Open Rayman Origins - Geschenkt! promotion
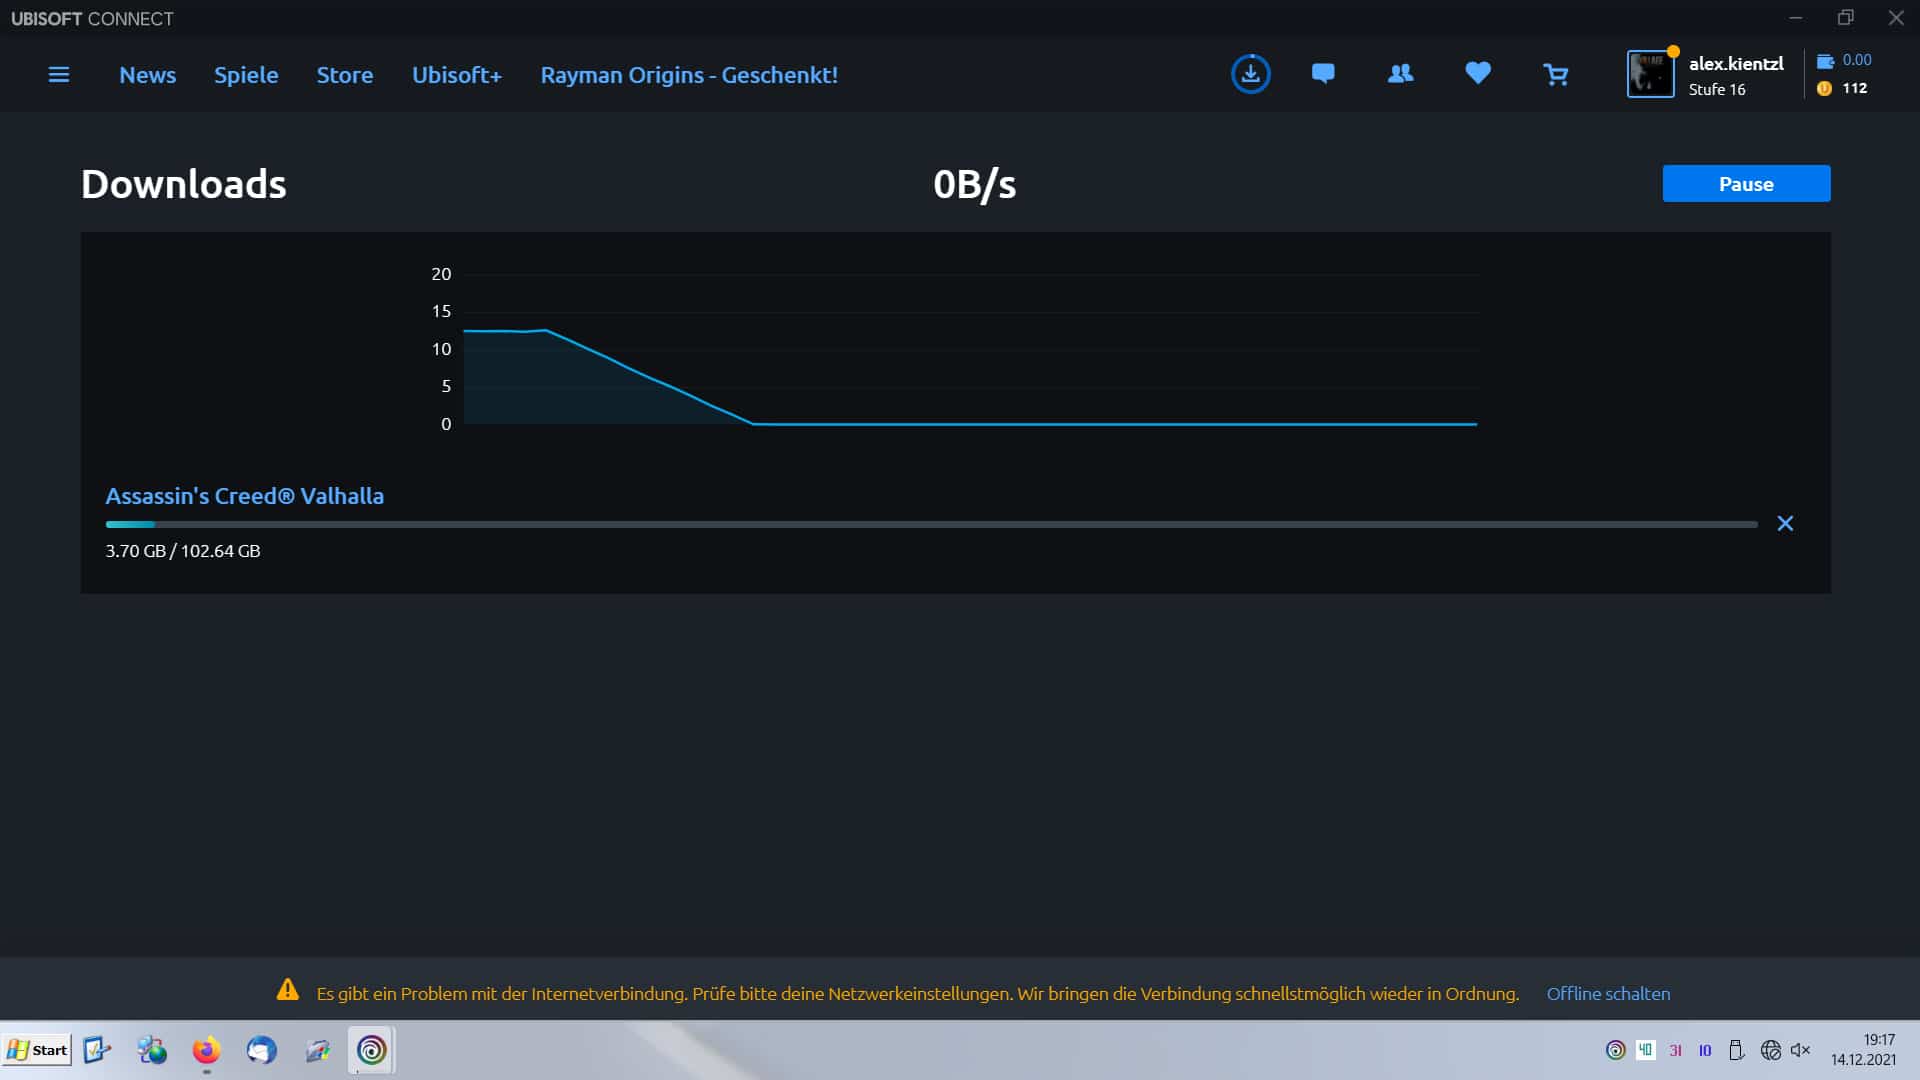The image size is (1920, 1080). click(x=689, y=75)
